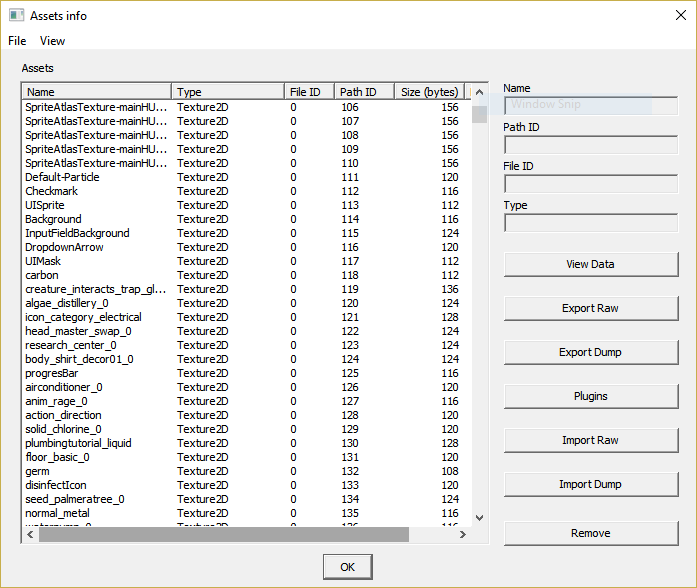Click the horizontal scrollbar right arrow
Viewport: 697px width, 588px height.
pos(462,535)
